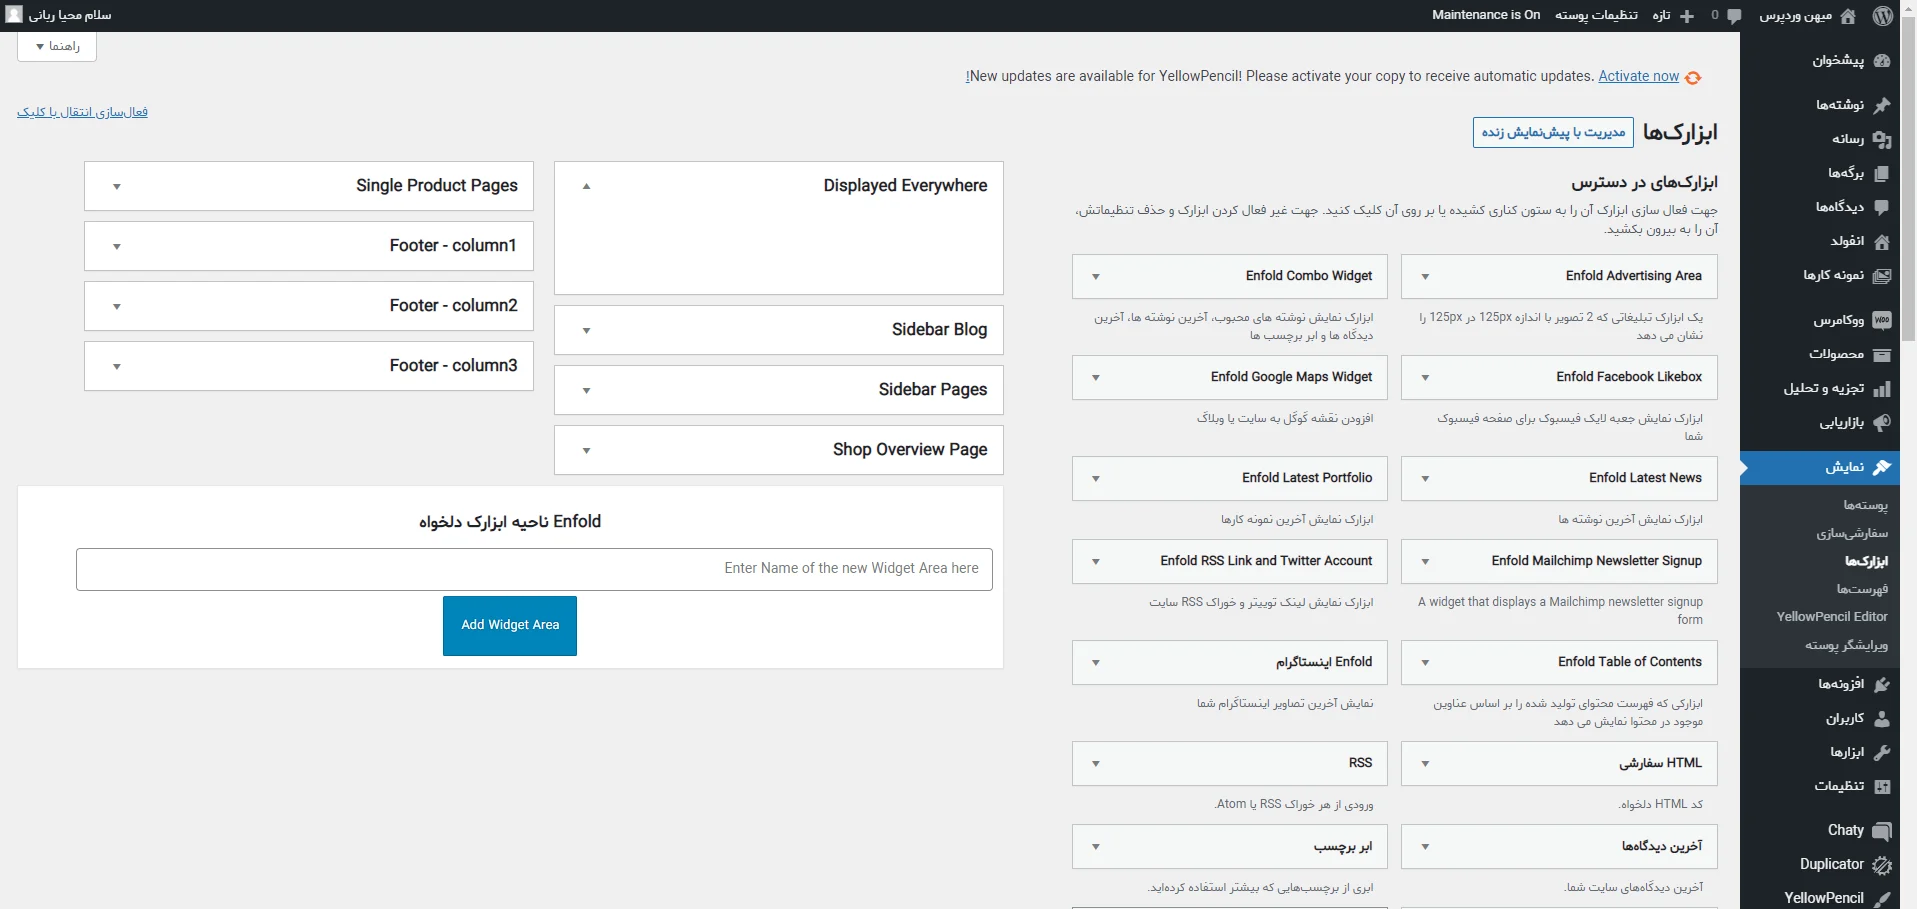
Task: Click the WordPress logo icon in admin bar
Action: [1882, 15]
